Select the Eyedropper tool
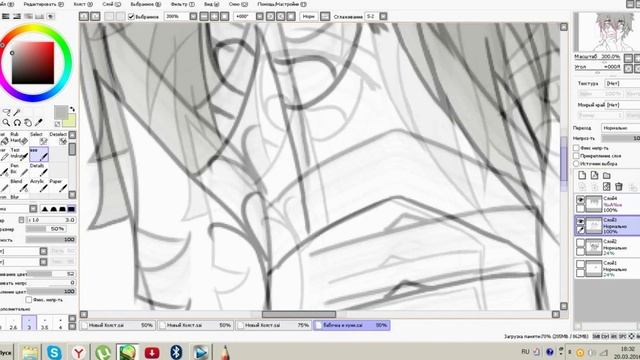This screenshot has height=360, width=640. 39,122
